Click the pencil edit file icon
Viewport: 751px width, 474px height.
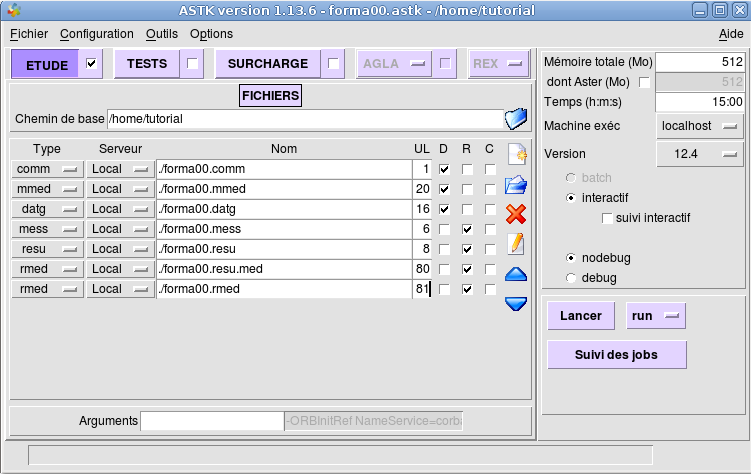[x=516, y=244]
